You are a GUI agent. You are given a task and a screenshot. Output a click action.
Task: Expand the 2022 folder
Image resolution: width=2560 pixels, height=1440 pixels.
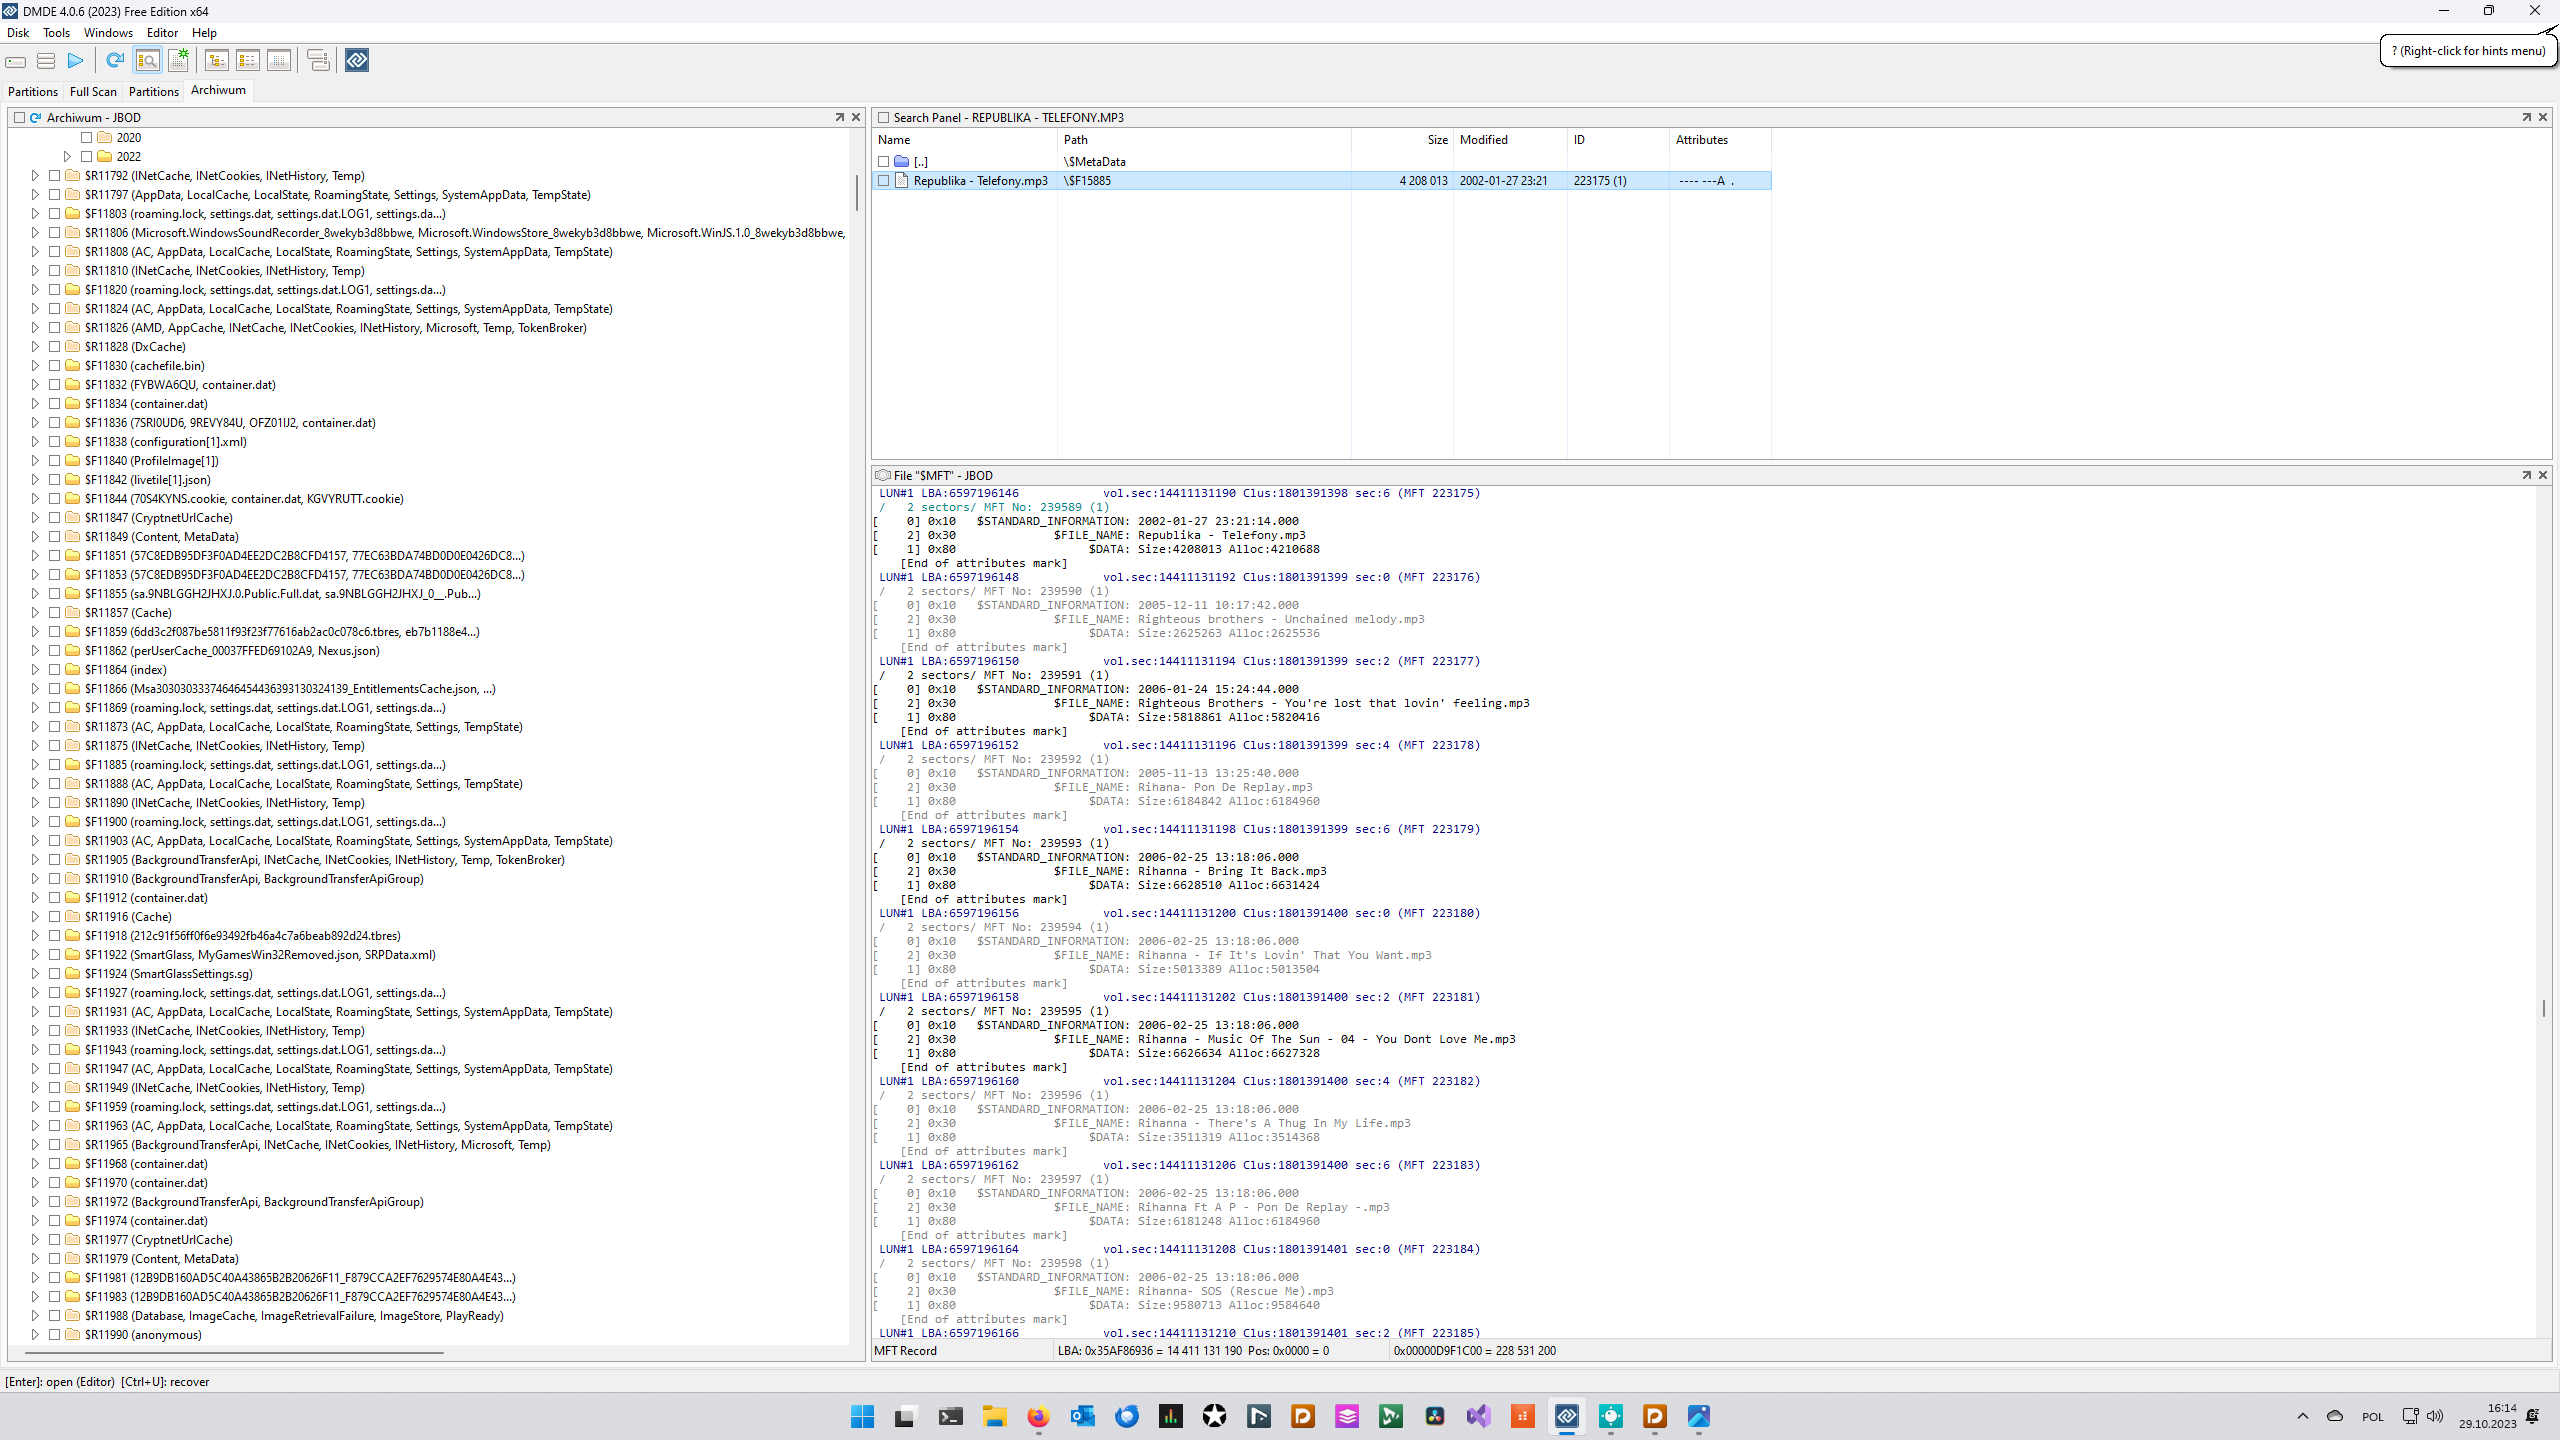[67, 157]
